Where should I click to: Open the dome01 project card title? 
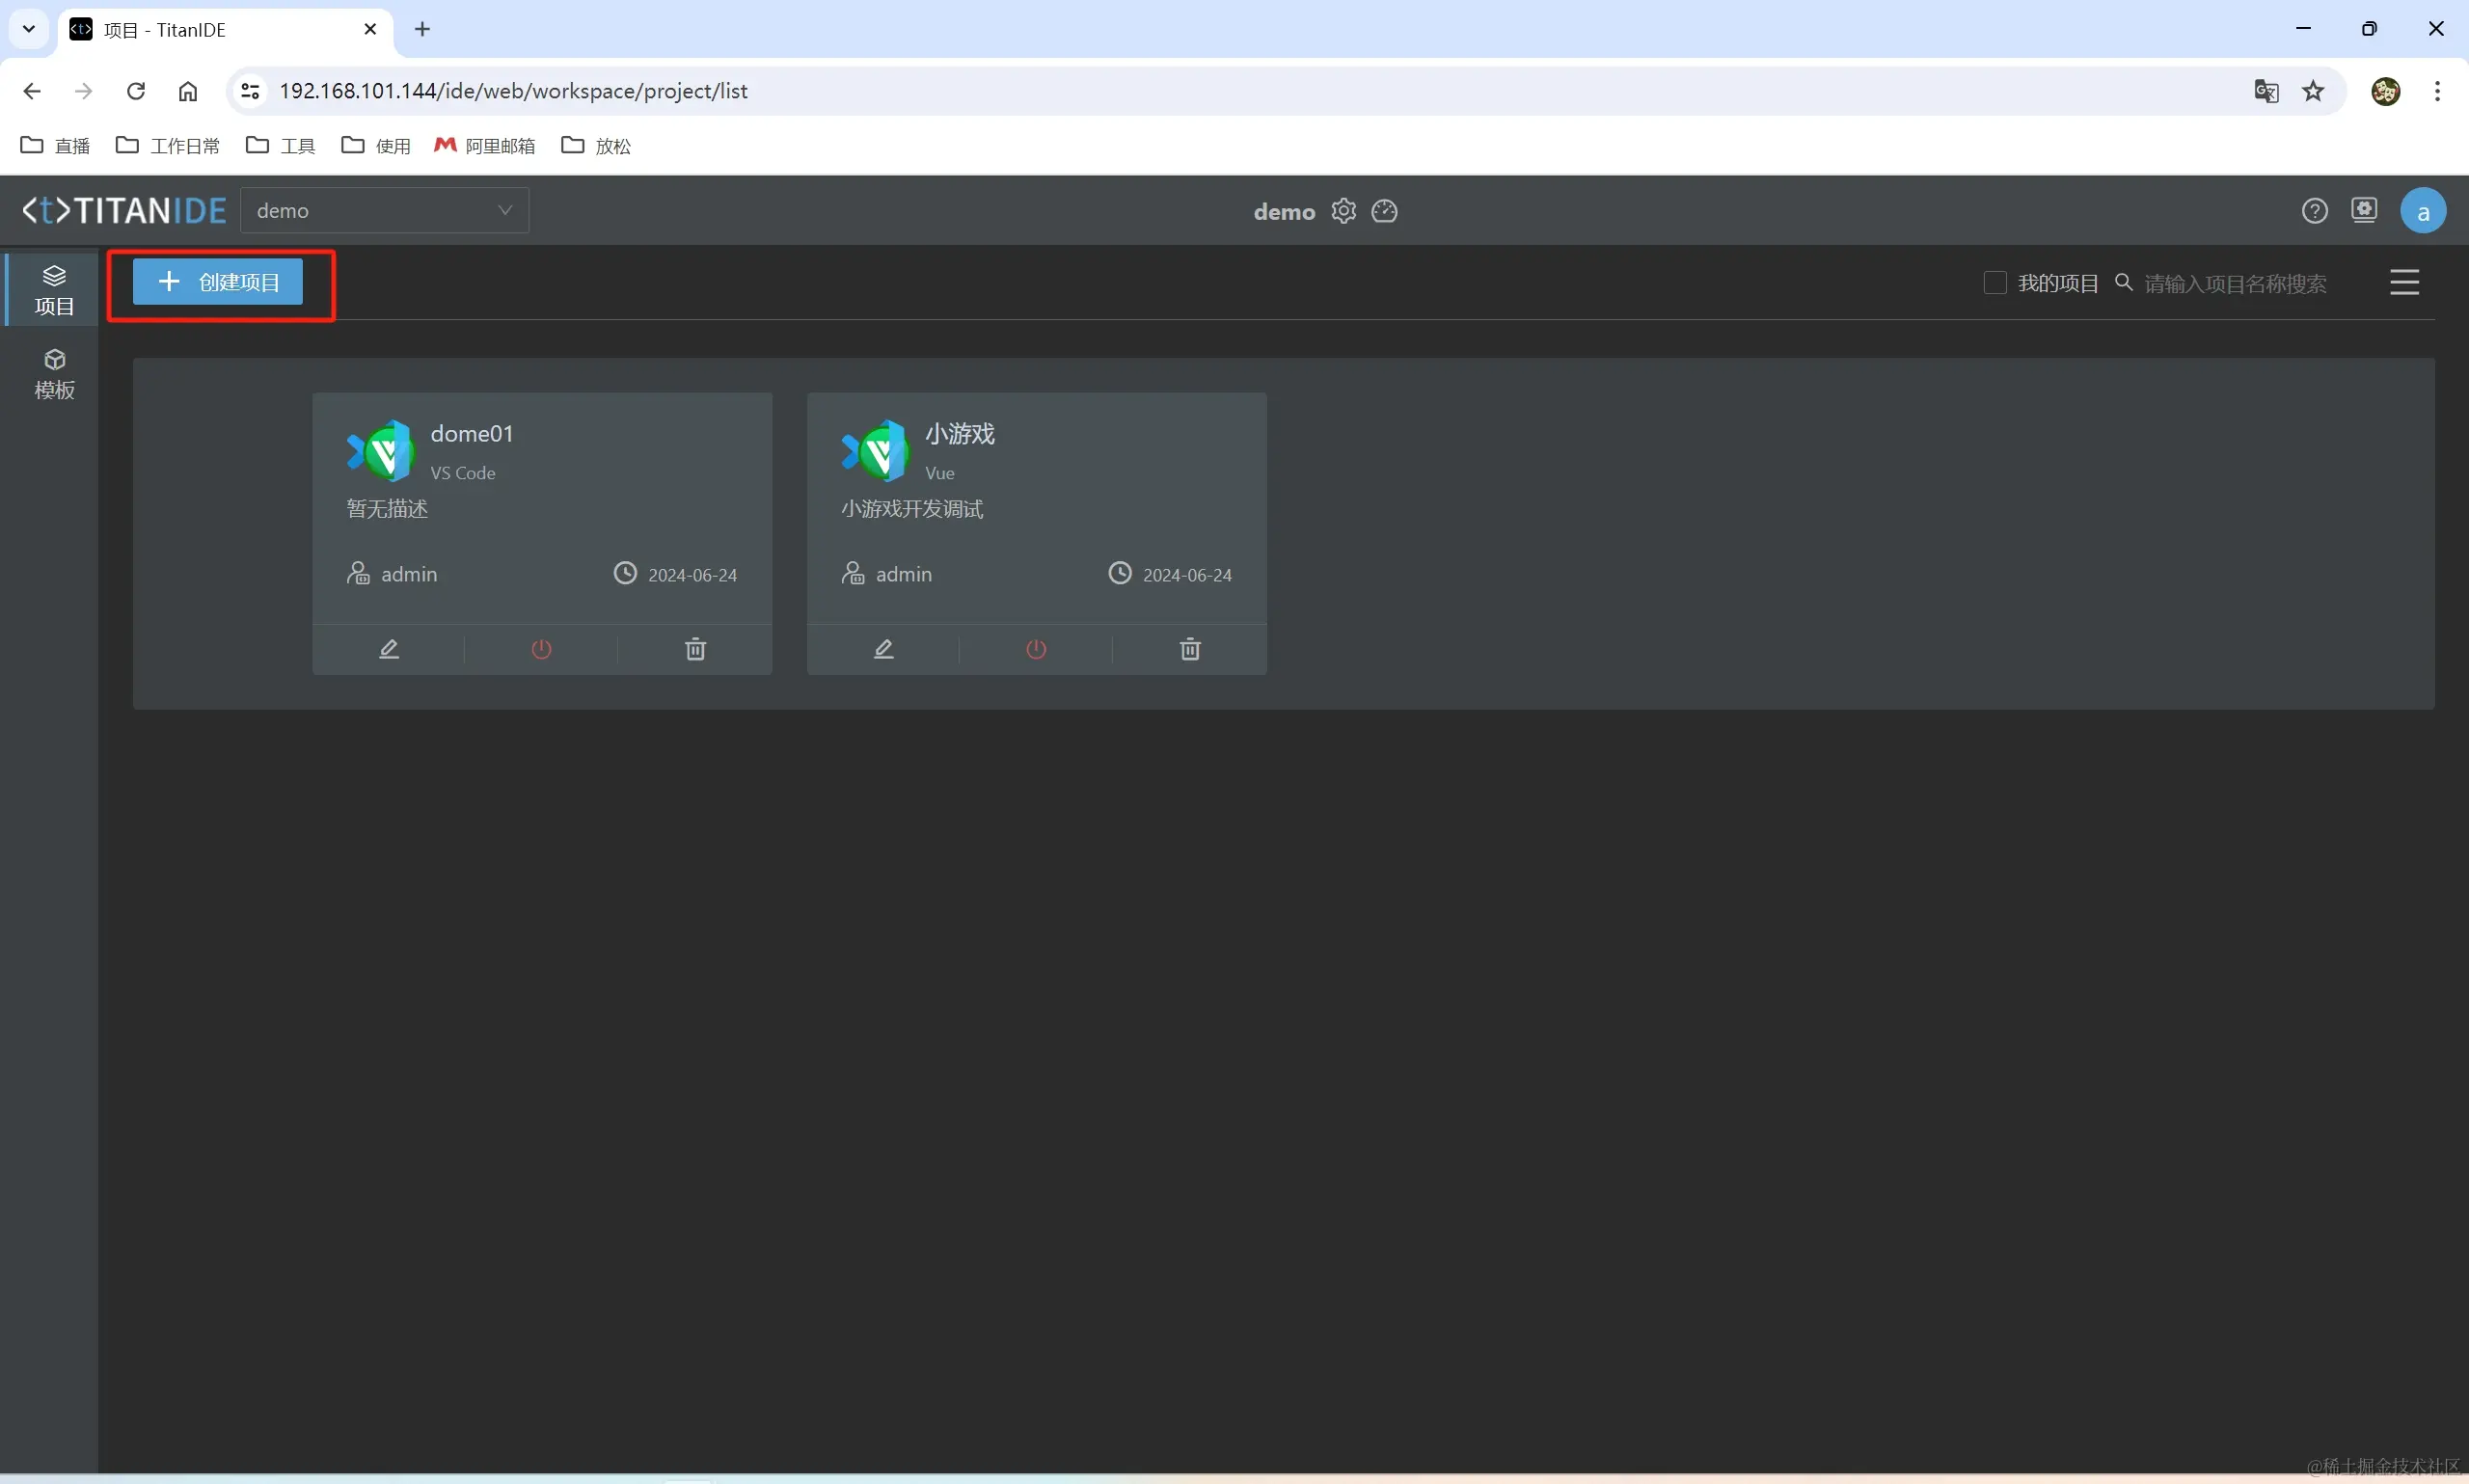point(471,434)
